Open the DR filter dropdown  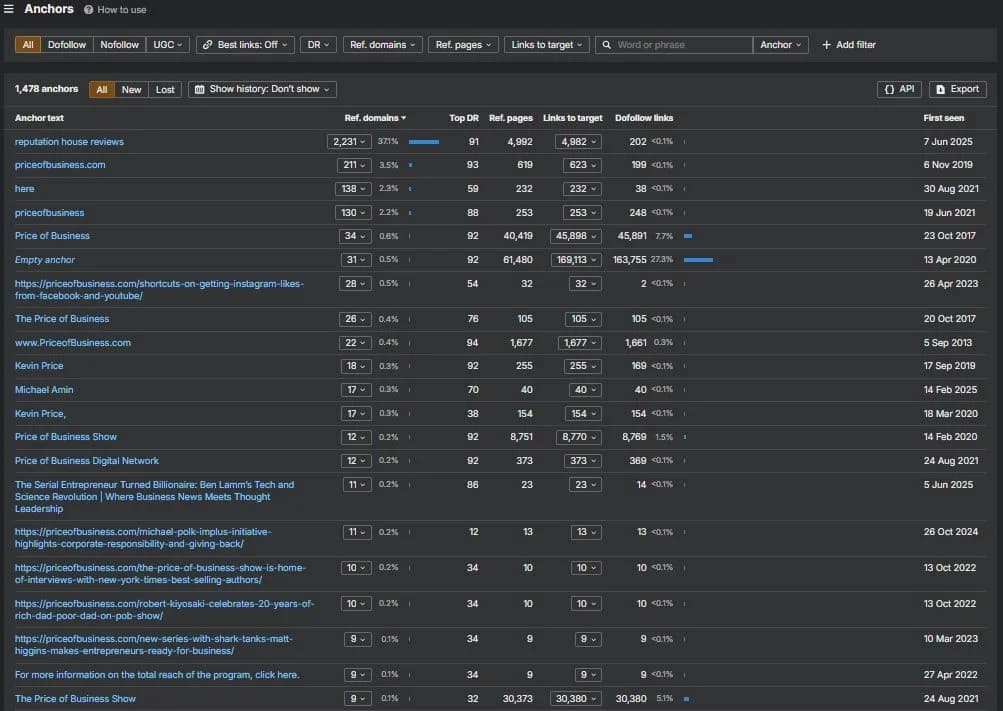(x=318, y=45)
